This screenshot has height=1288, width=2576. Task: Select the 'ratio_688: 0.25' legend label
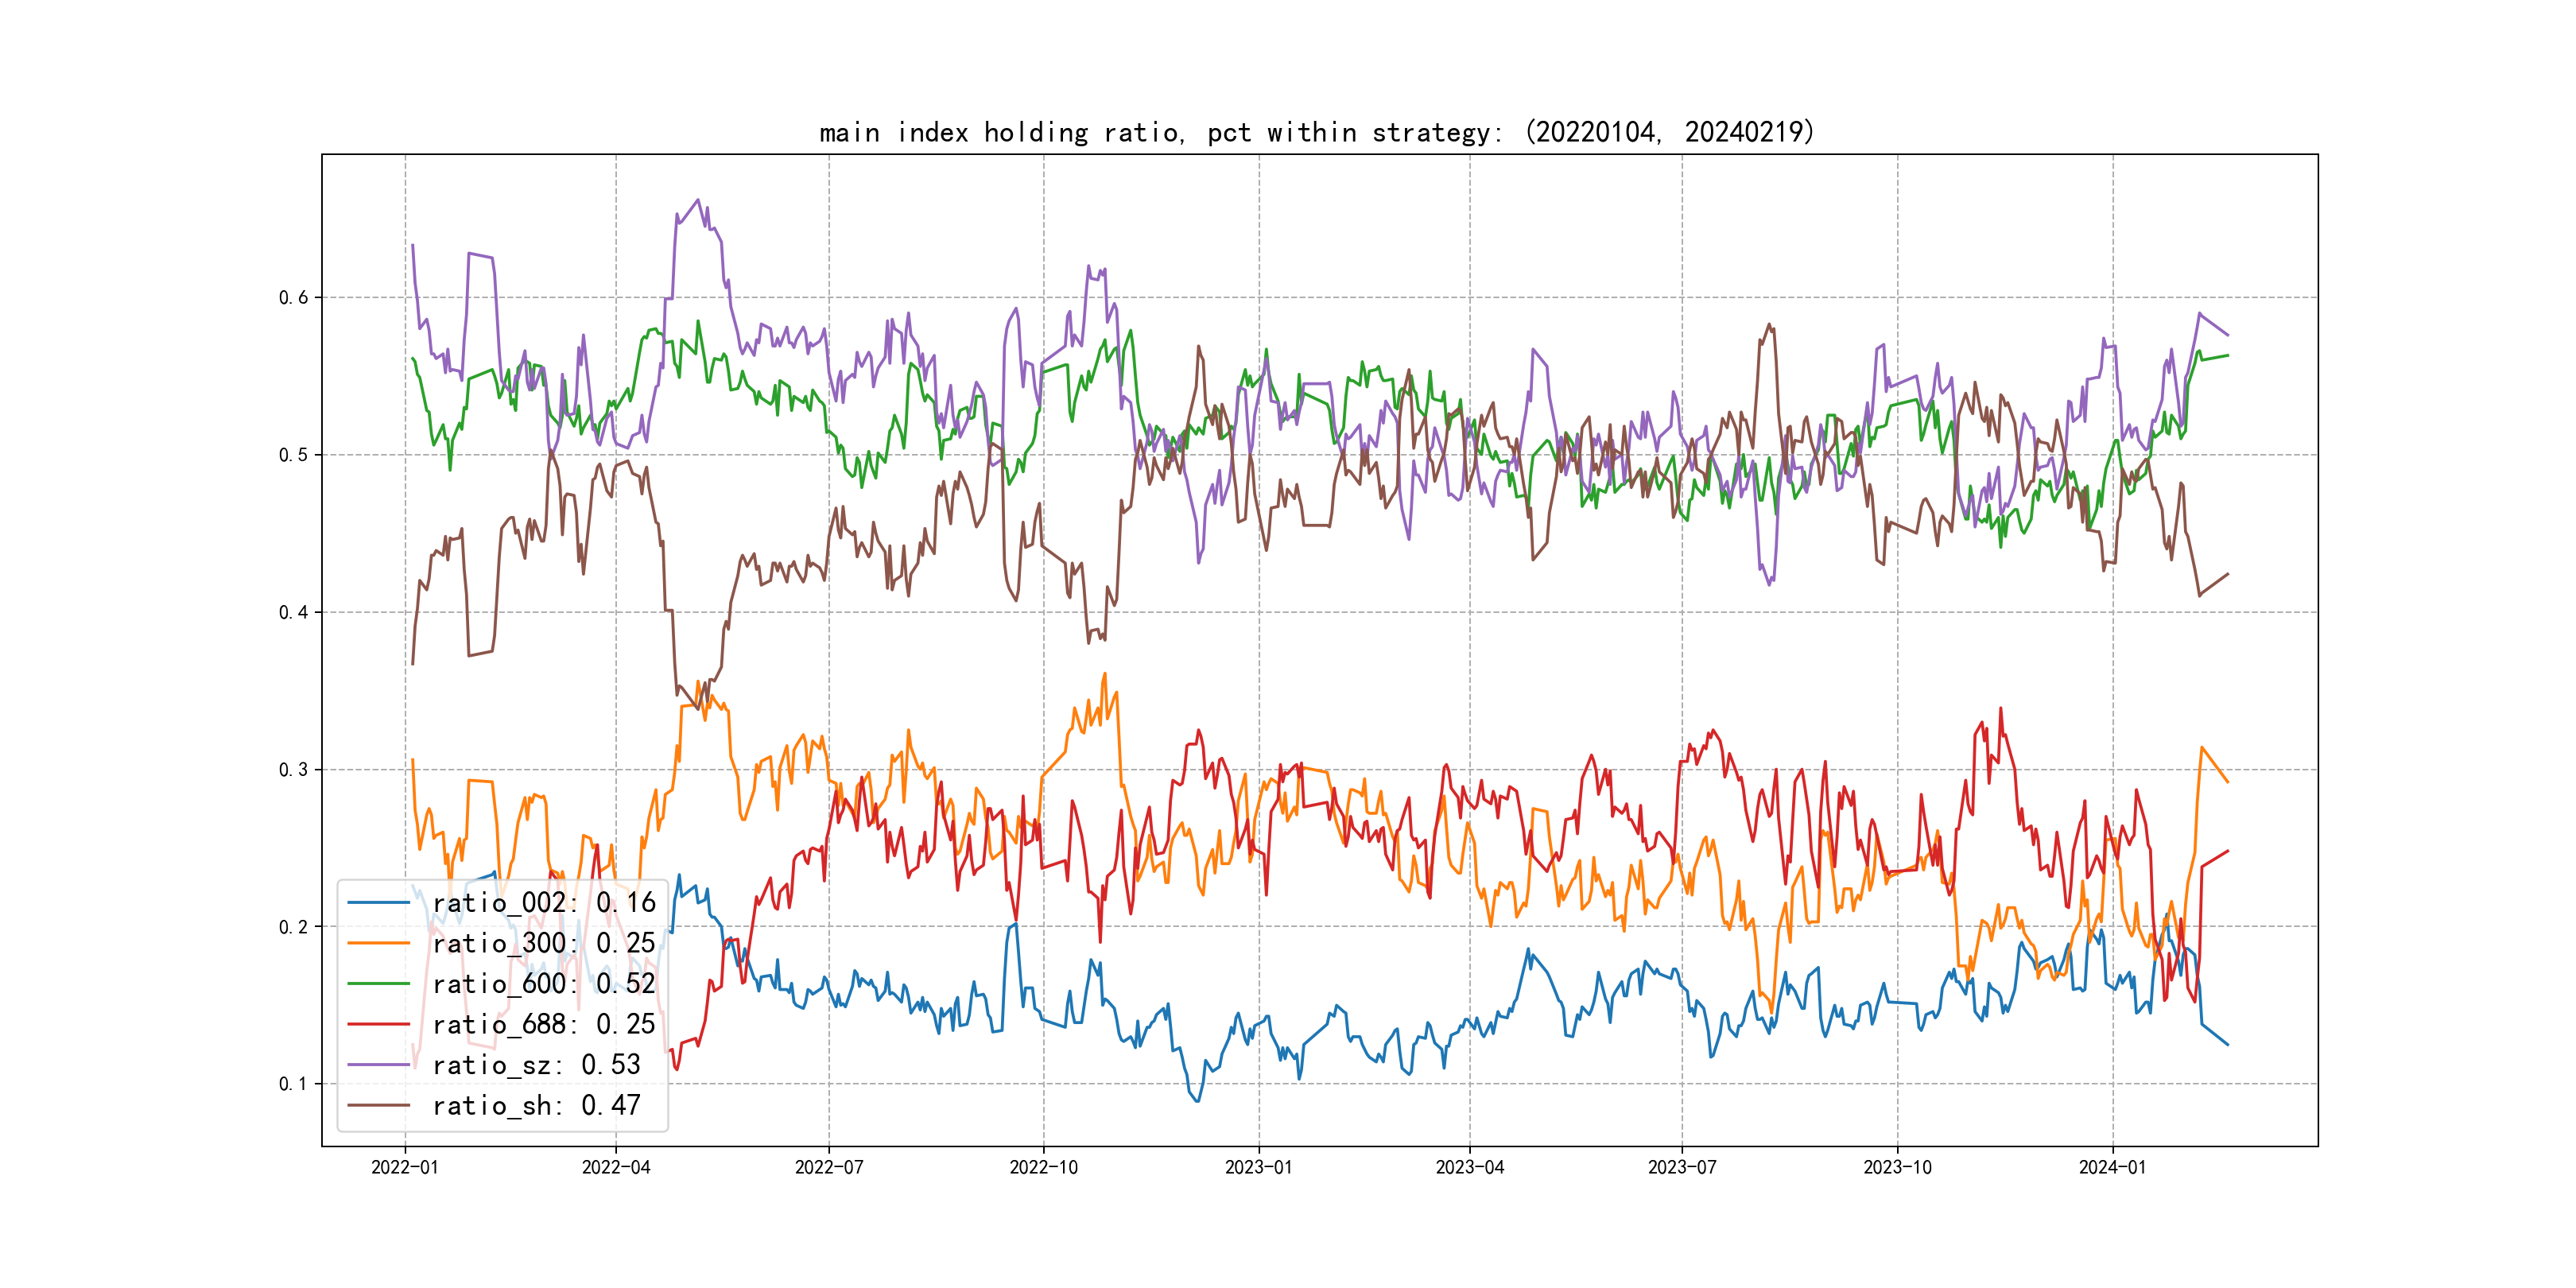tap(543, 1024)
